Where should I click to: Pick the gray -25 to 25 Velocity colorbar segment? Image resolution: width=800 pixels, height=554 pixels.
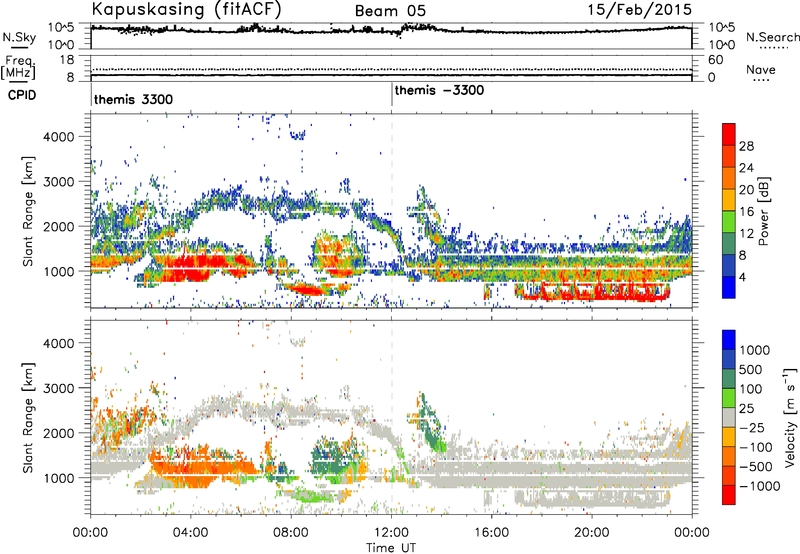[x=729, y=417]
